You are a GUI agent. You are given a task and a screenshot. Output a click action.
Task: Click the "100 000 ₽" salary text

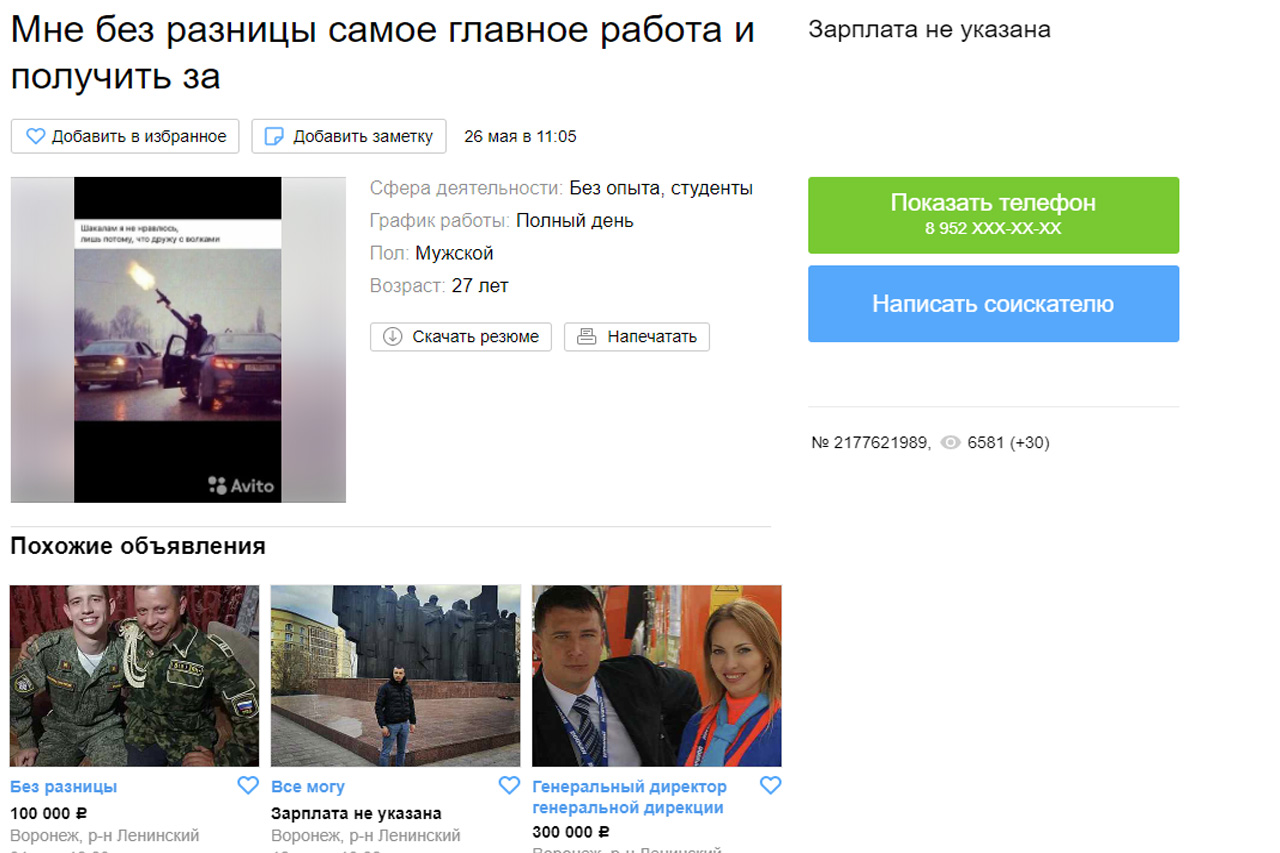pos(48,813)
